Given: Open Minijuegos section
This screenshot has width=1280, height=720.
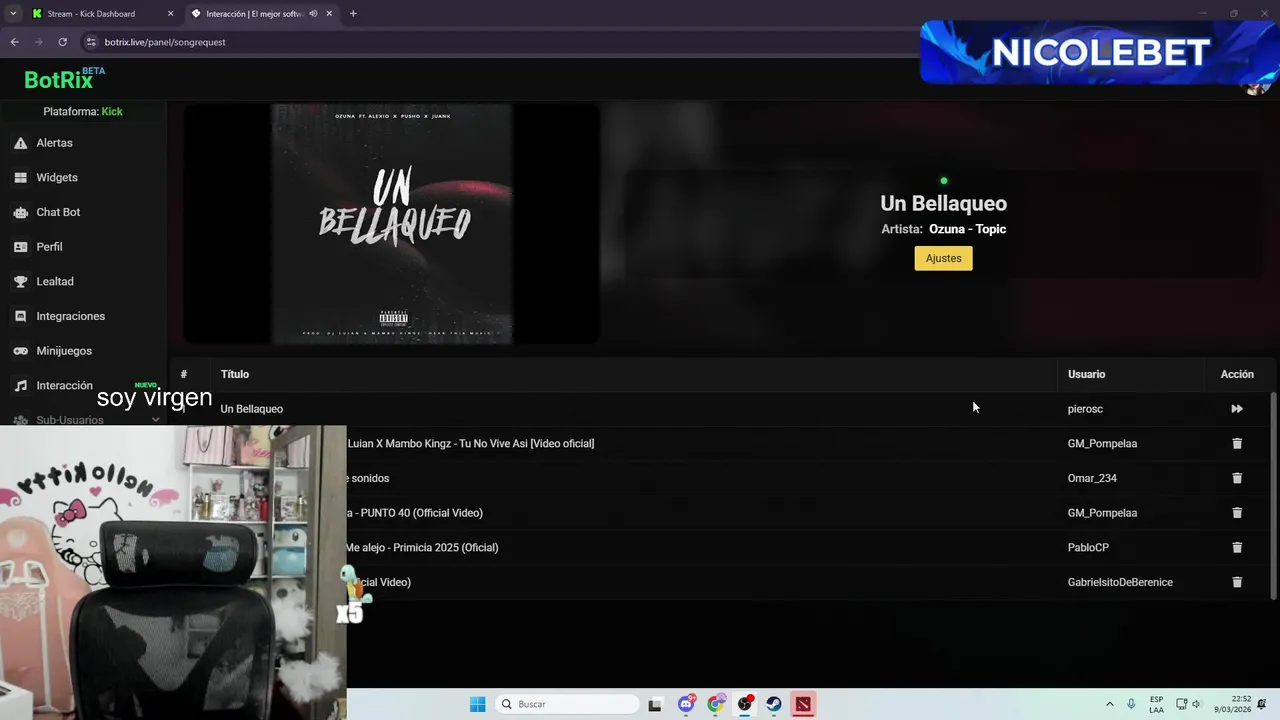Looking at the screenshot, I should (64, 351).
